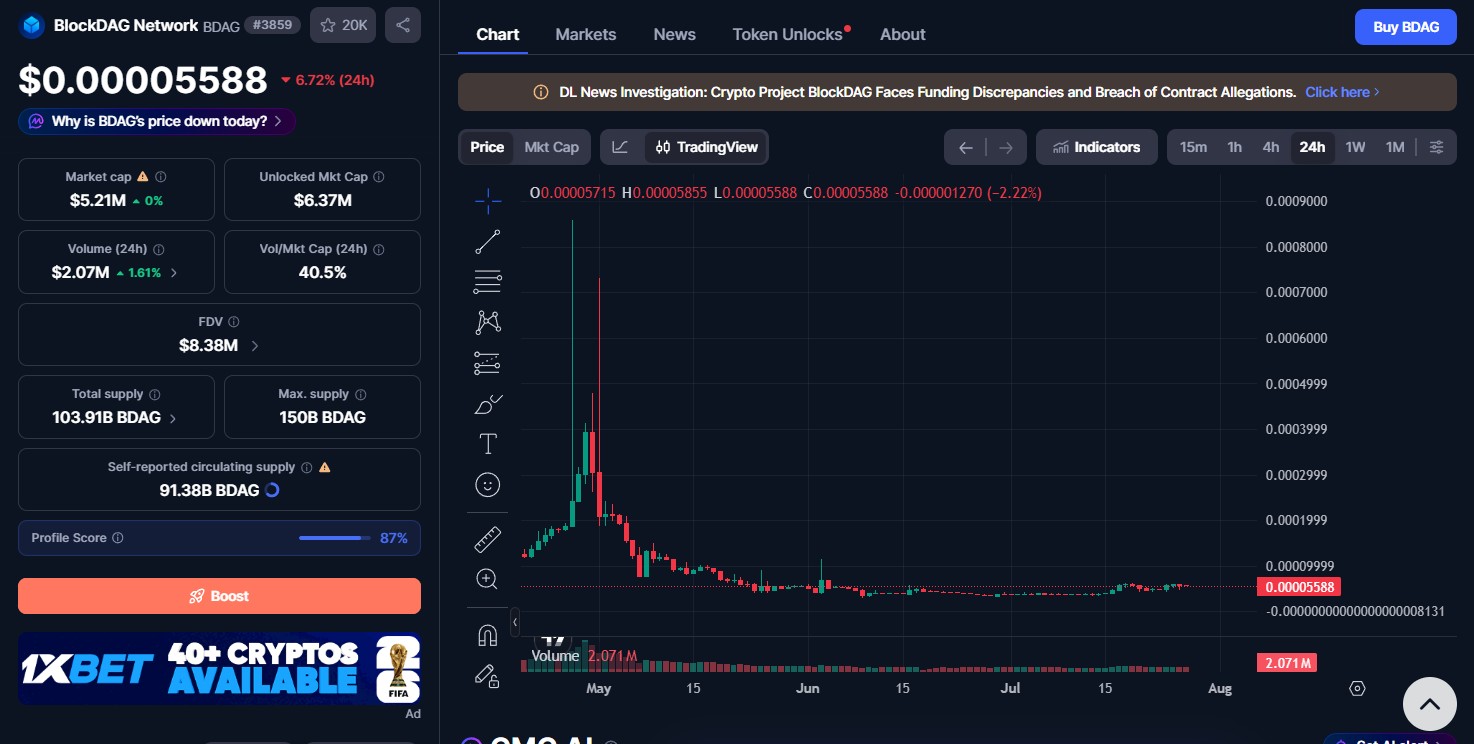Click the Volume indicator legend label

[555, 656]
